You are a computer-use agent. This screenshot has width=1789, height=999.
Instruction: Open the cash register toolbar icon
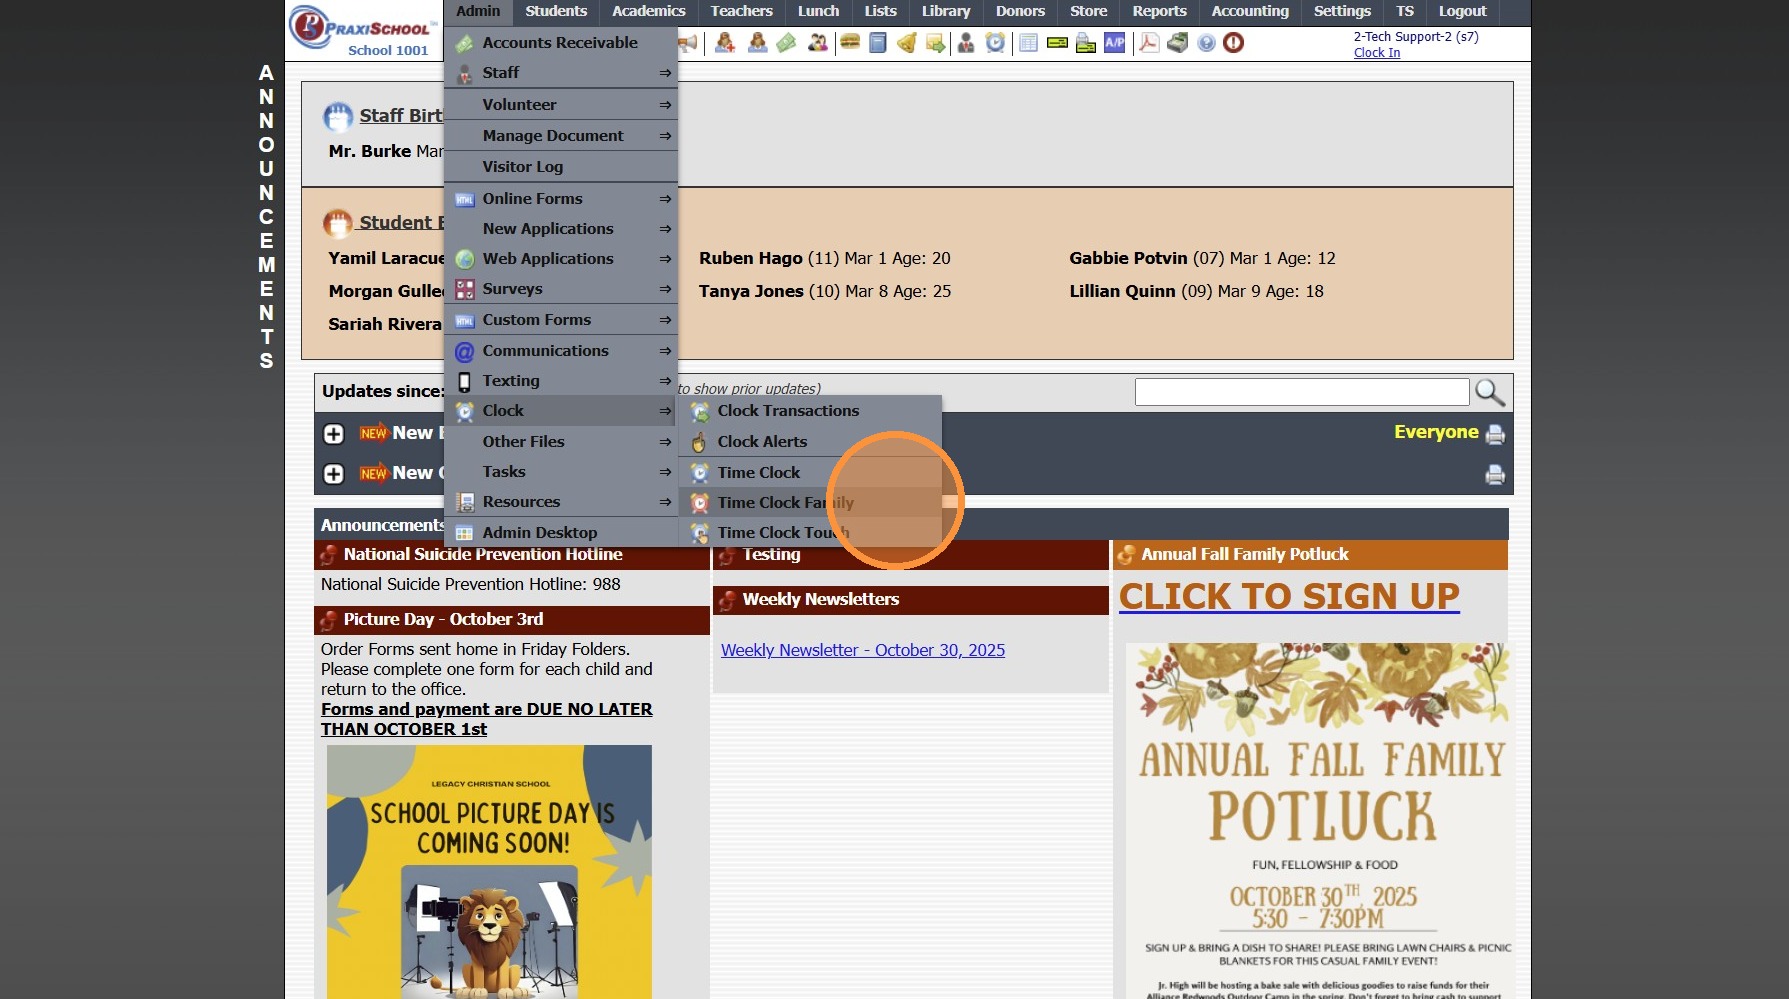1178,43
